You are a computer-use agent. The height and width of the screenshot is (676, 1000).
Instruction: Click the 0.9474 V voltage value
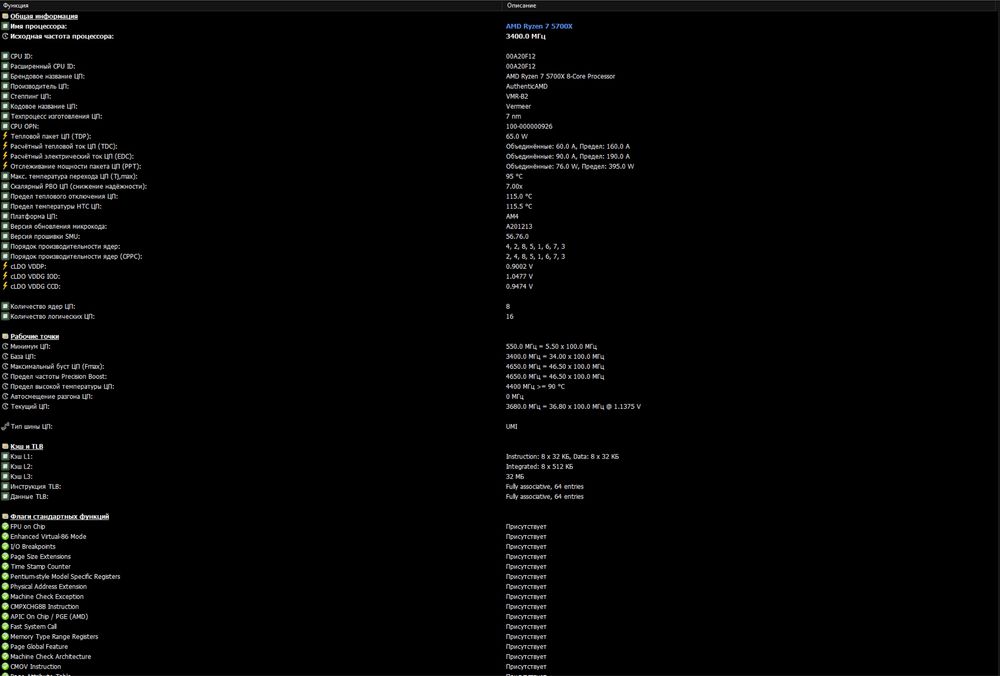point(519,286)
